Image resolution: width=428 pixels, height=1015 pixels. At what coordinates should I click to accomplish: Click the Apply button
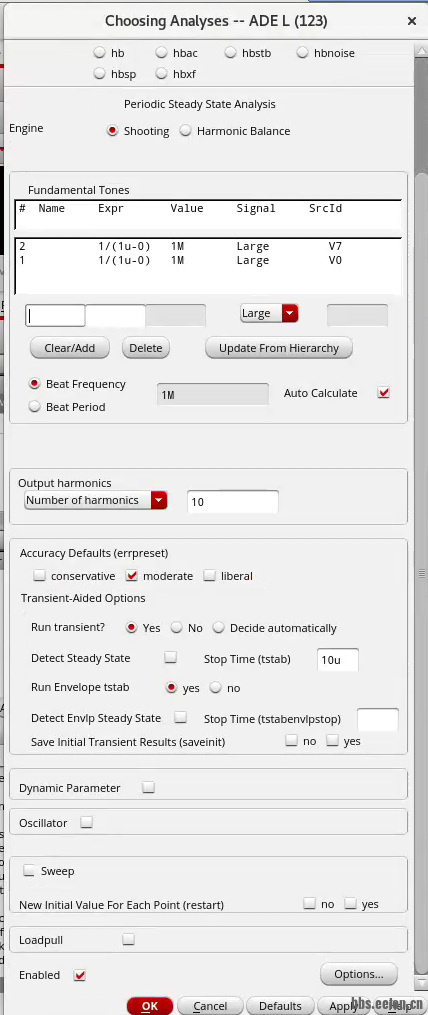(x=343, y=1005)
